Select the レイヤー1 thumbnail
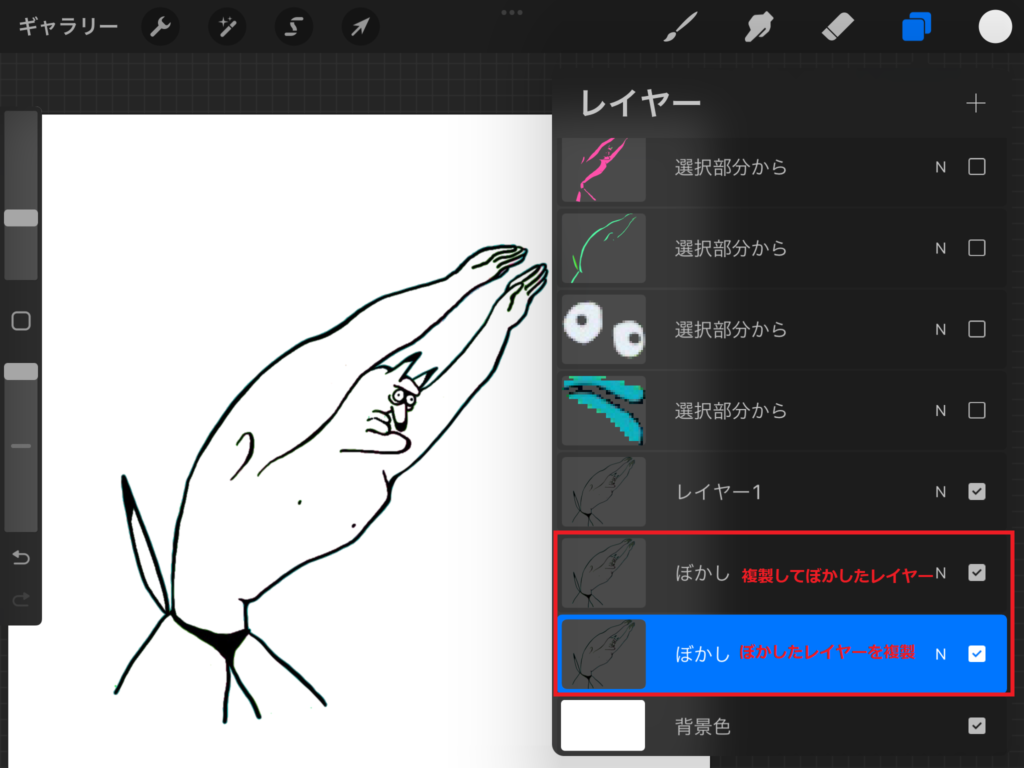 pos(603,492)
